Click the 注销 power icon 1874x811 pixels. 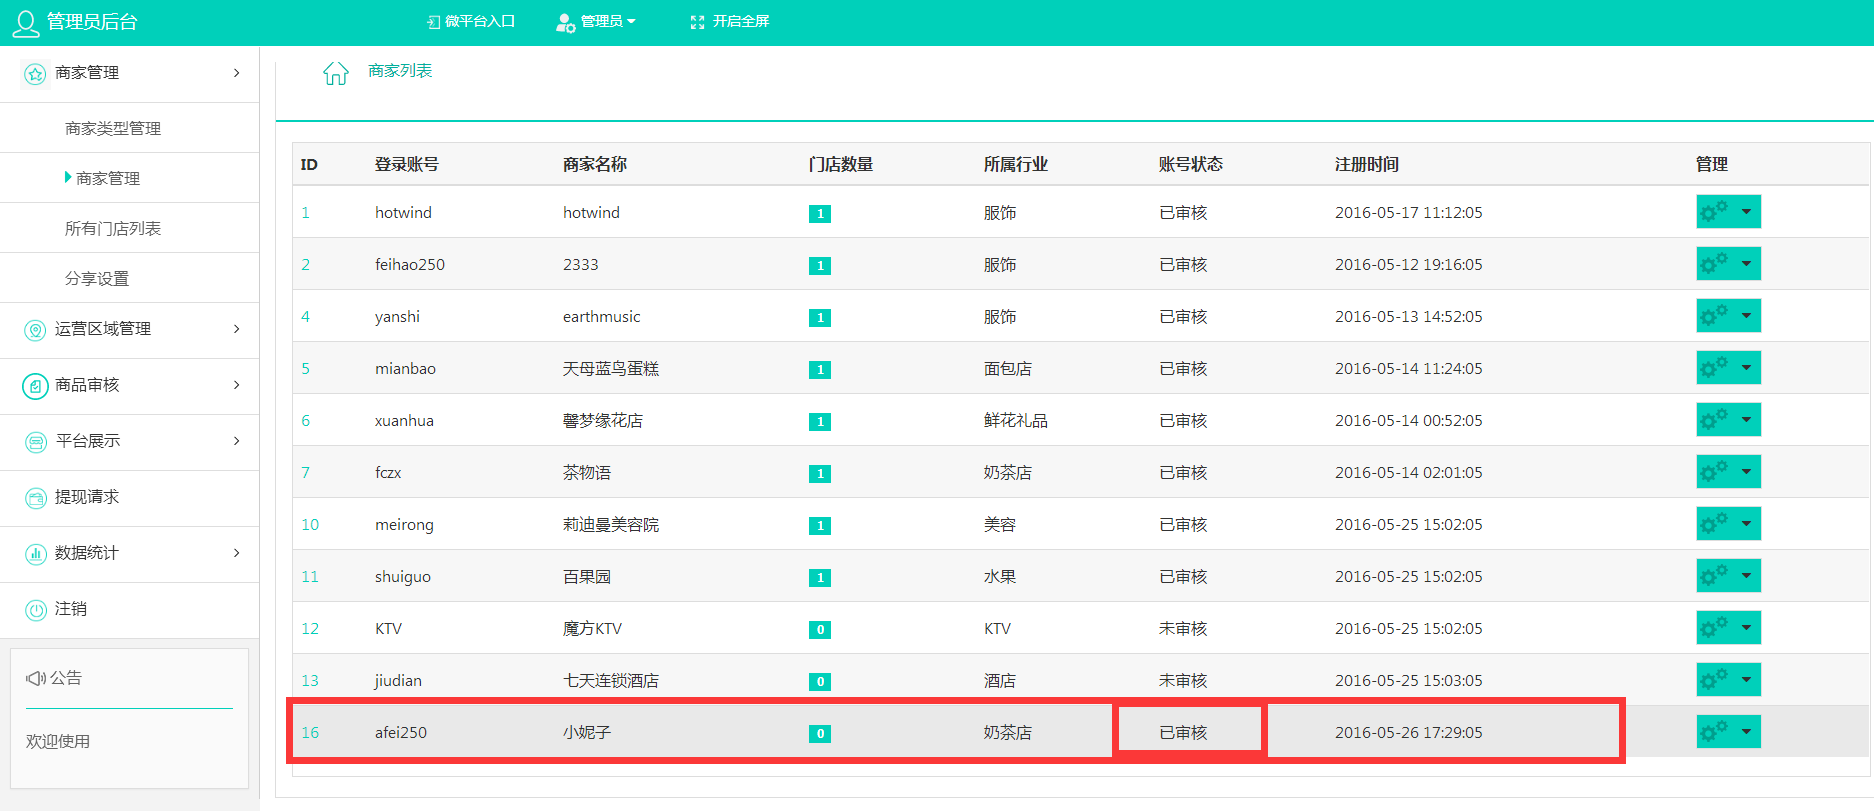tap(35, 610)
